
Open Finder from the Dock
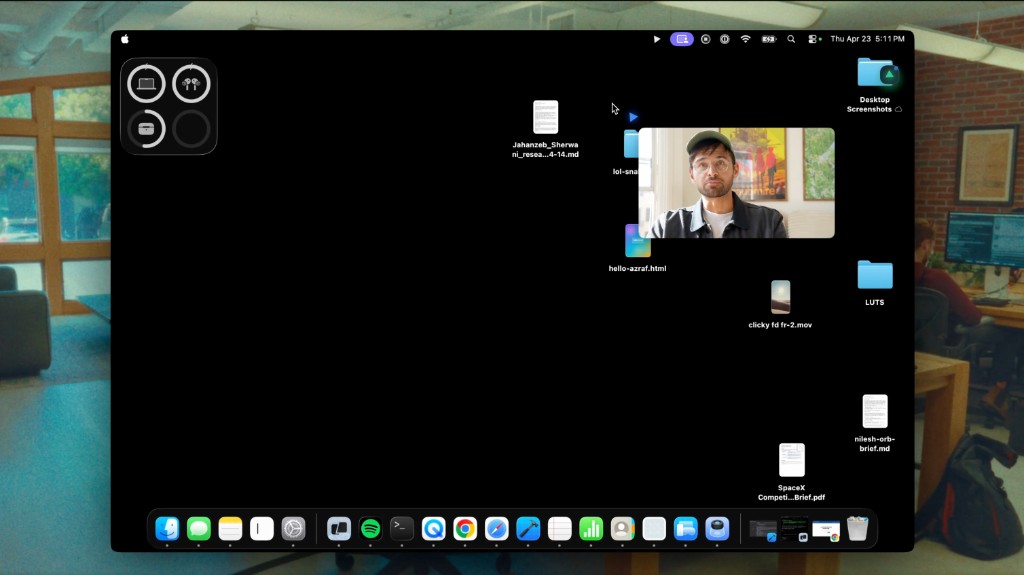[167, 529]
